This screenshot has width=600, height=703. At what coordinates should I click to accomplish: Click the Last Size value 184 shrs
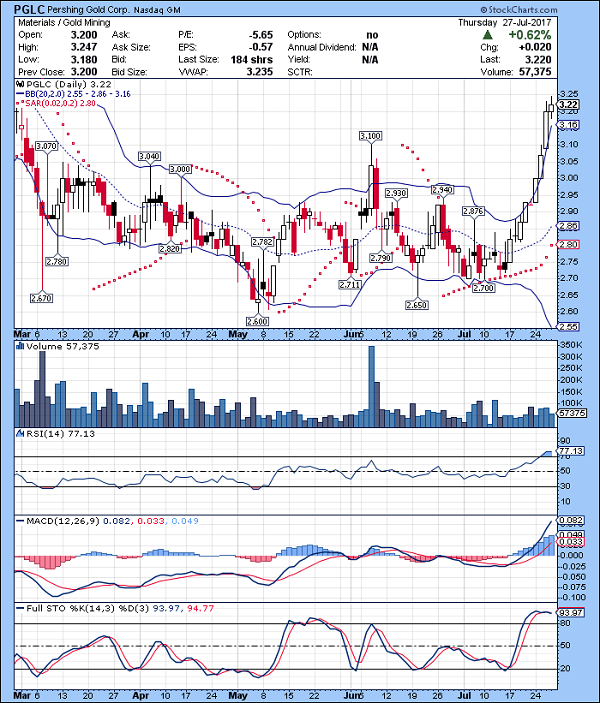[252, 60]
